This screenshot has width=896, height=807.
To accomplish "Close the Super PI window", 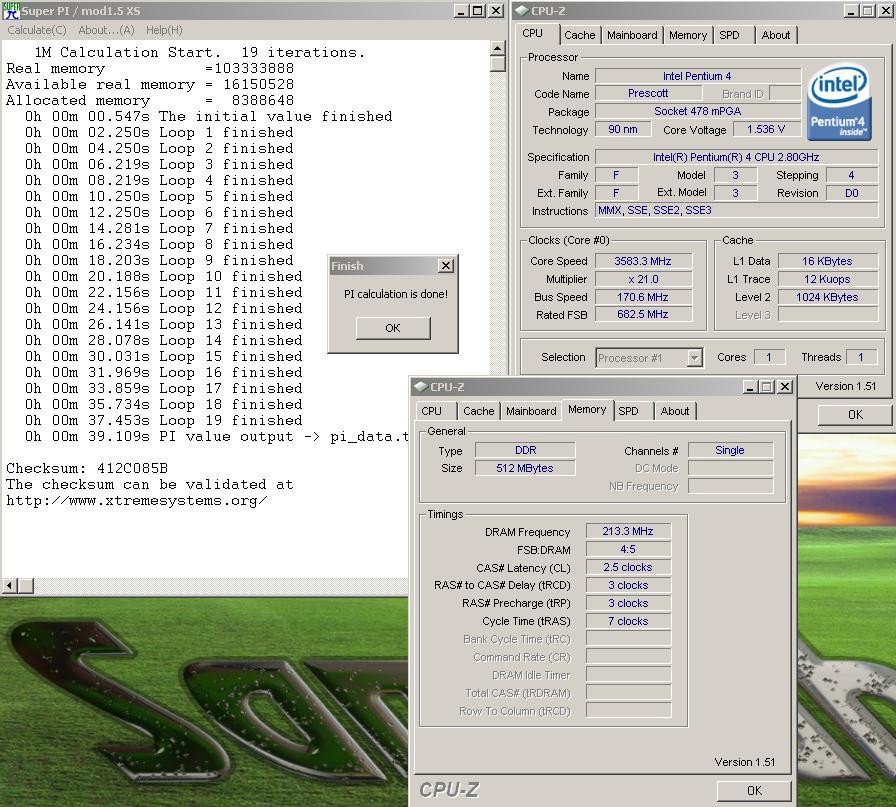I will point(497,11).
